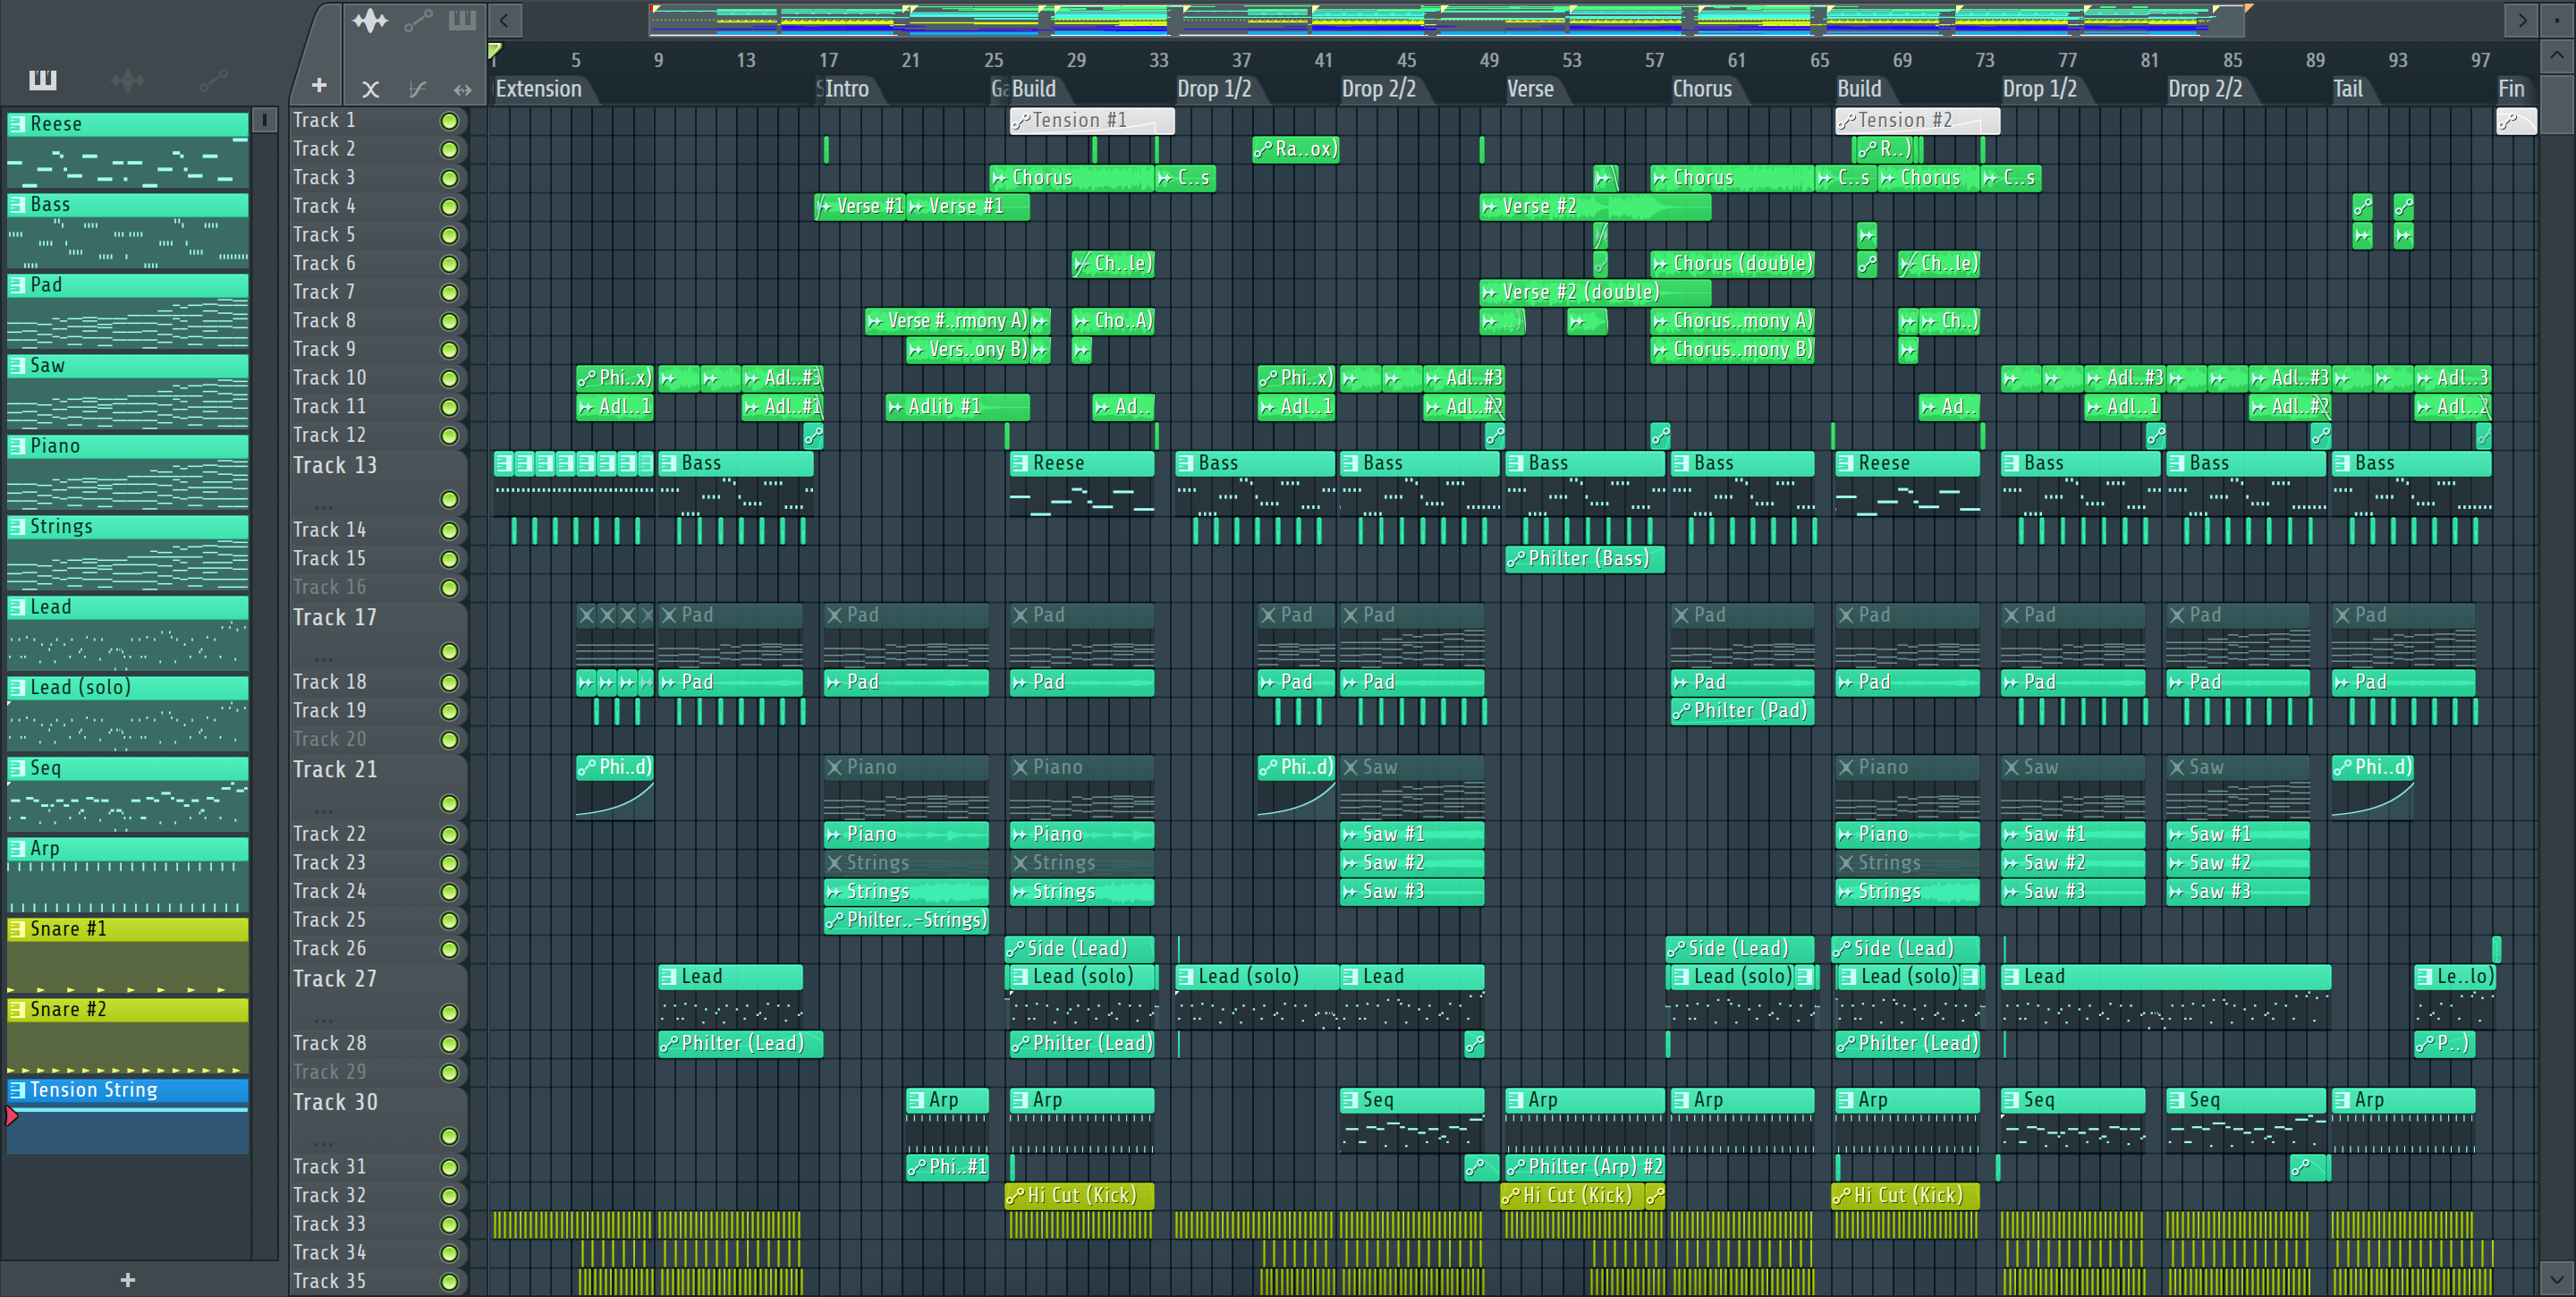Screen dimensions: 2576x1297
Task: Open the Philter (Arp) #2 clip menu icon
Action: (1517, 1167)
